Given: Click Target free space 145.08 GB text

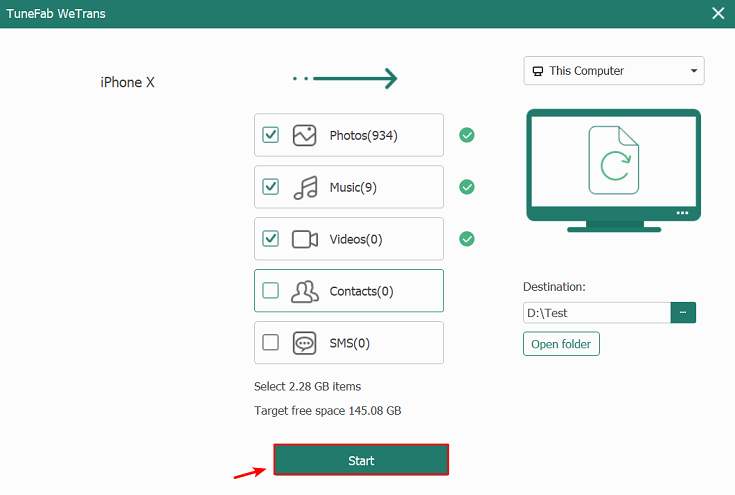Looking at the screenshot, I should (328, 411).
